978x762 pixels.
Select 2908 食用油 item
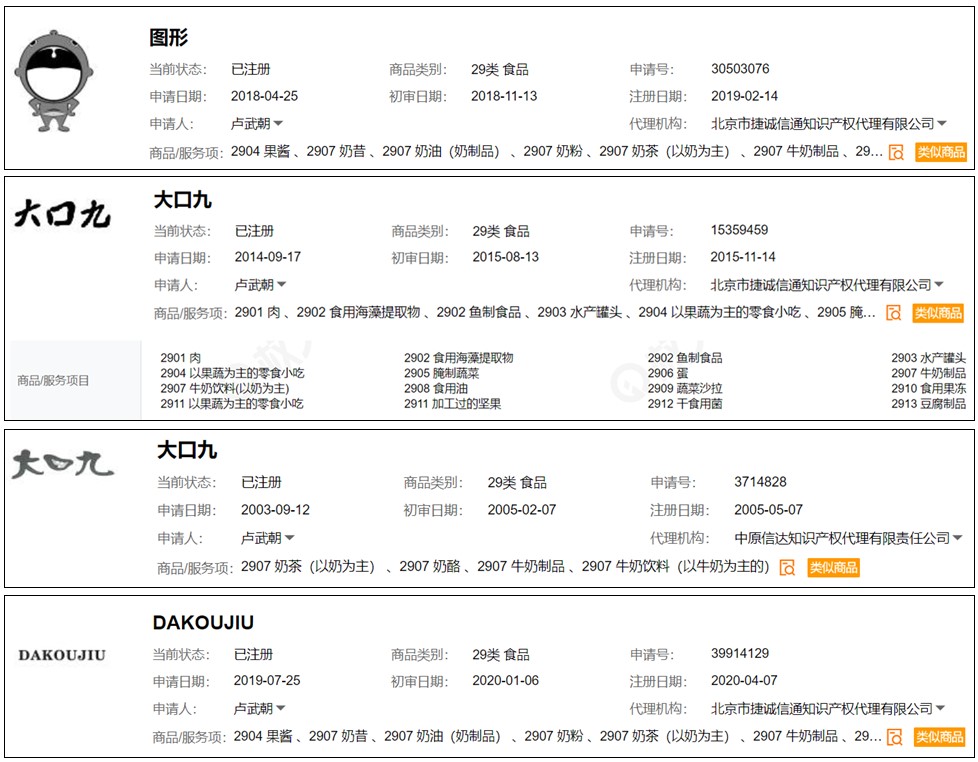(436, 388)
